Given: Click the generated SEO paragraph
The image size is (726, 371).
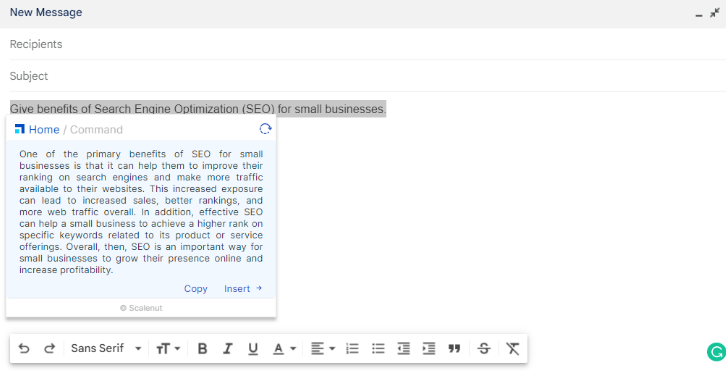Looking at the screenshot, I should (x=141, y=212).
